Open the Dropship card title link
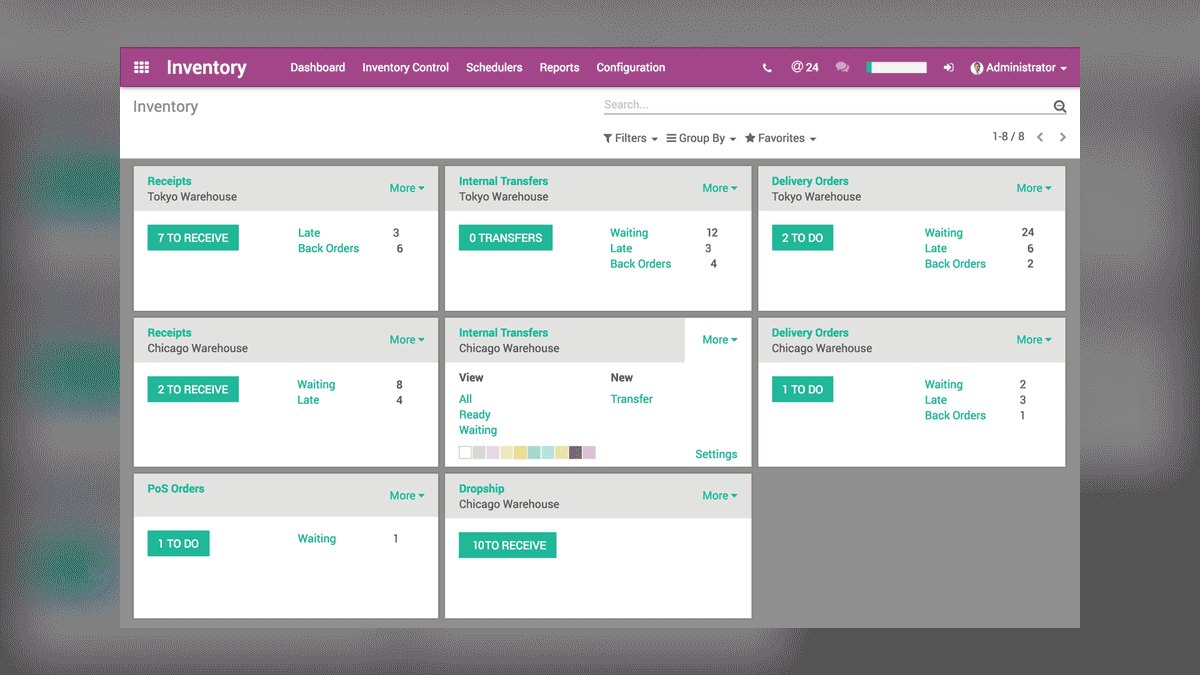The image size is (1200, 675). click(482, 489)
